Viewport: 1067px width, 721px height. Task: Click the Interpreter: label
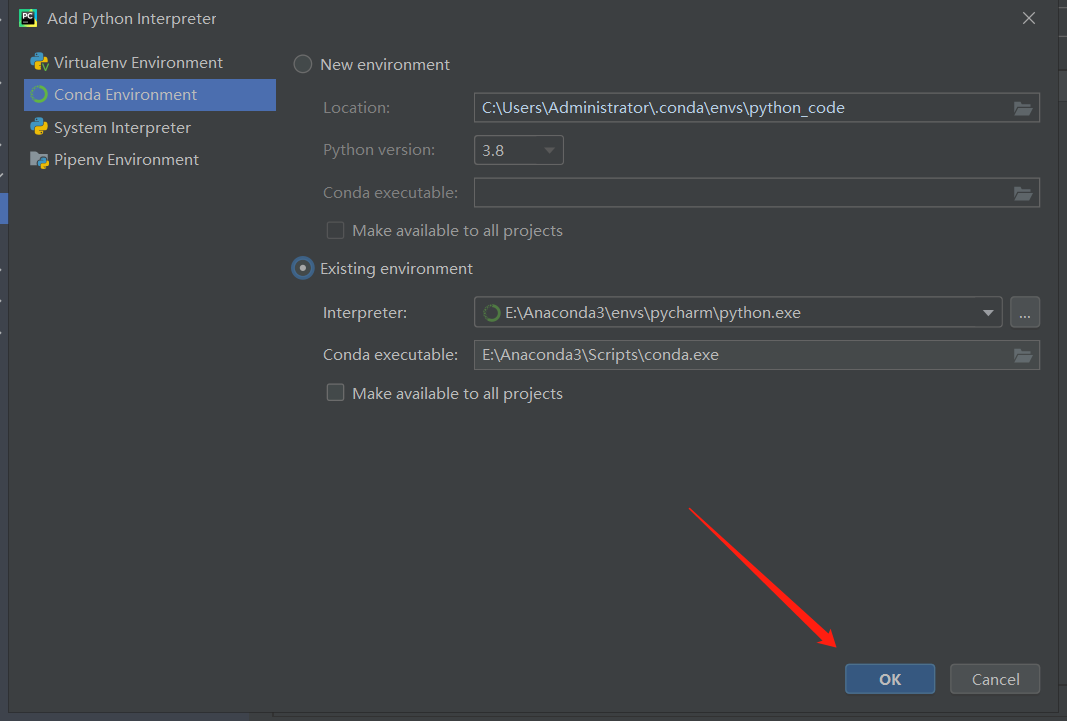click(x=365, y=313)
